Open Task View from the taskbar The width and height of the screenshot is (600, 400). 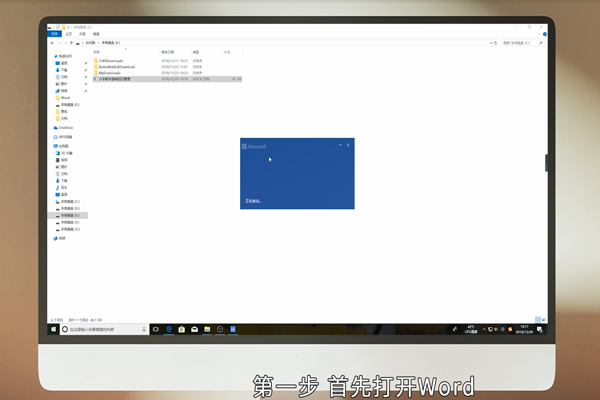(156, 329)
